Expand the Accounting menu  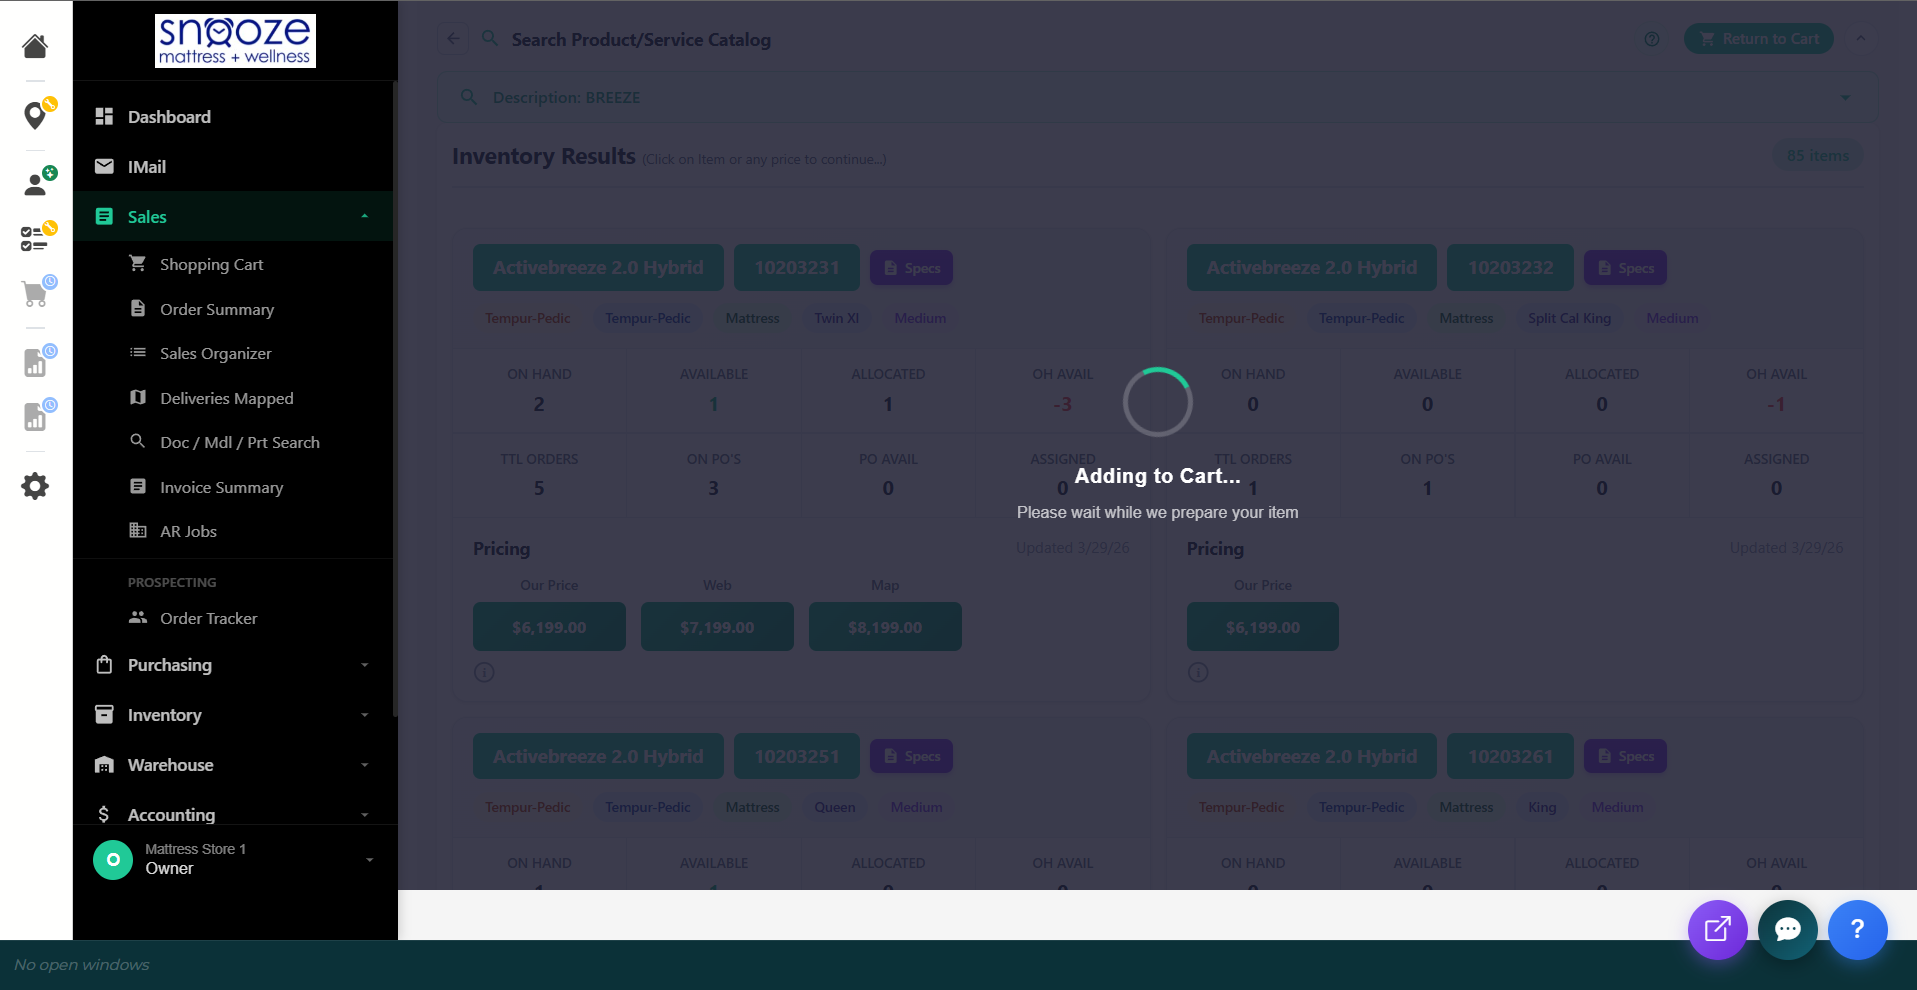[233, 813]
